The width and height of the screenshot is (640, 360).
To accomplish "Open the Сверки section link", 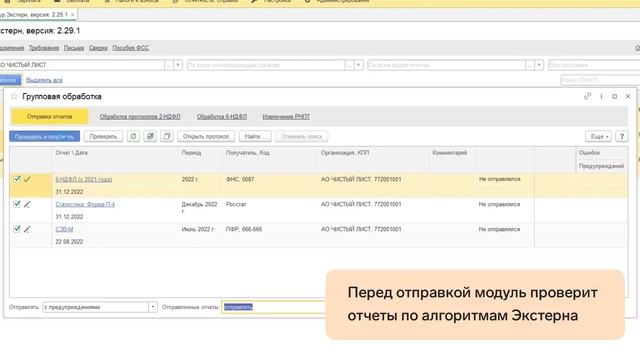I will [98, 48].
